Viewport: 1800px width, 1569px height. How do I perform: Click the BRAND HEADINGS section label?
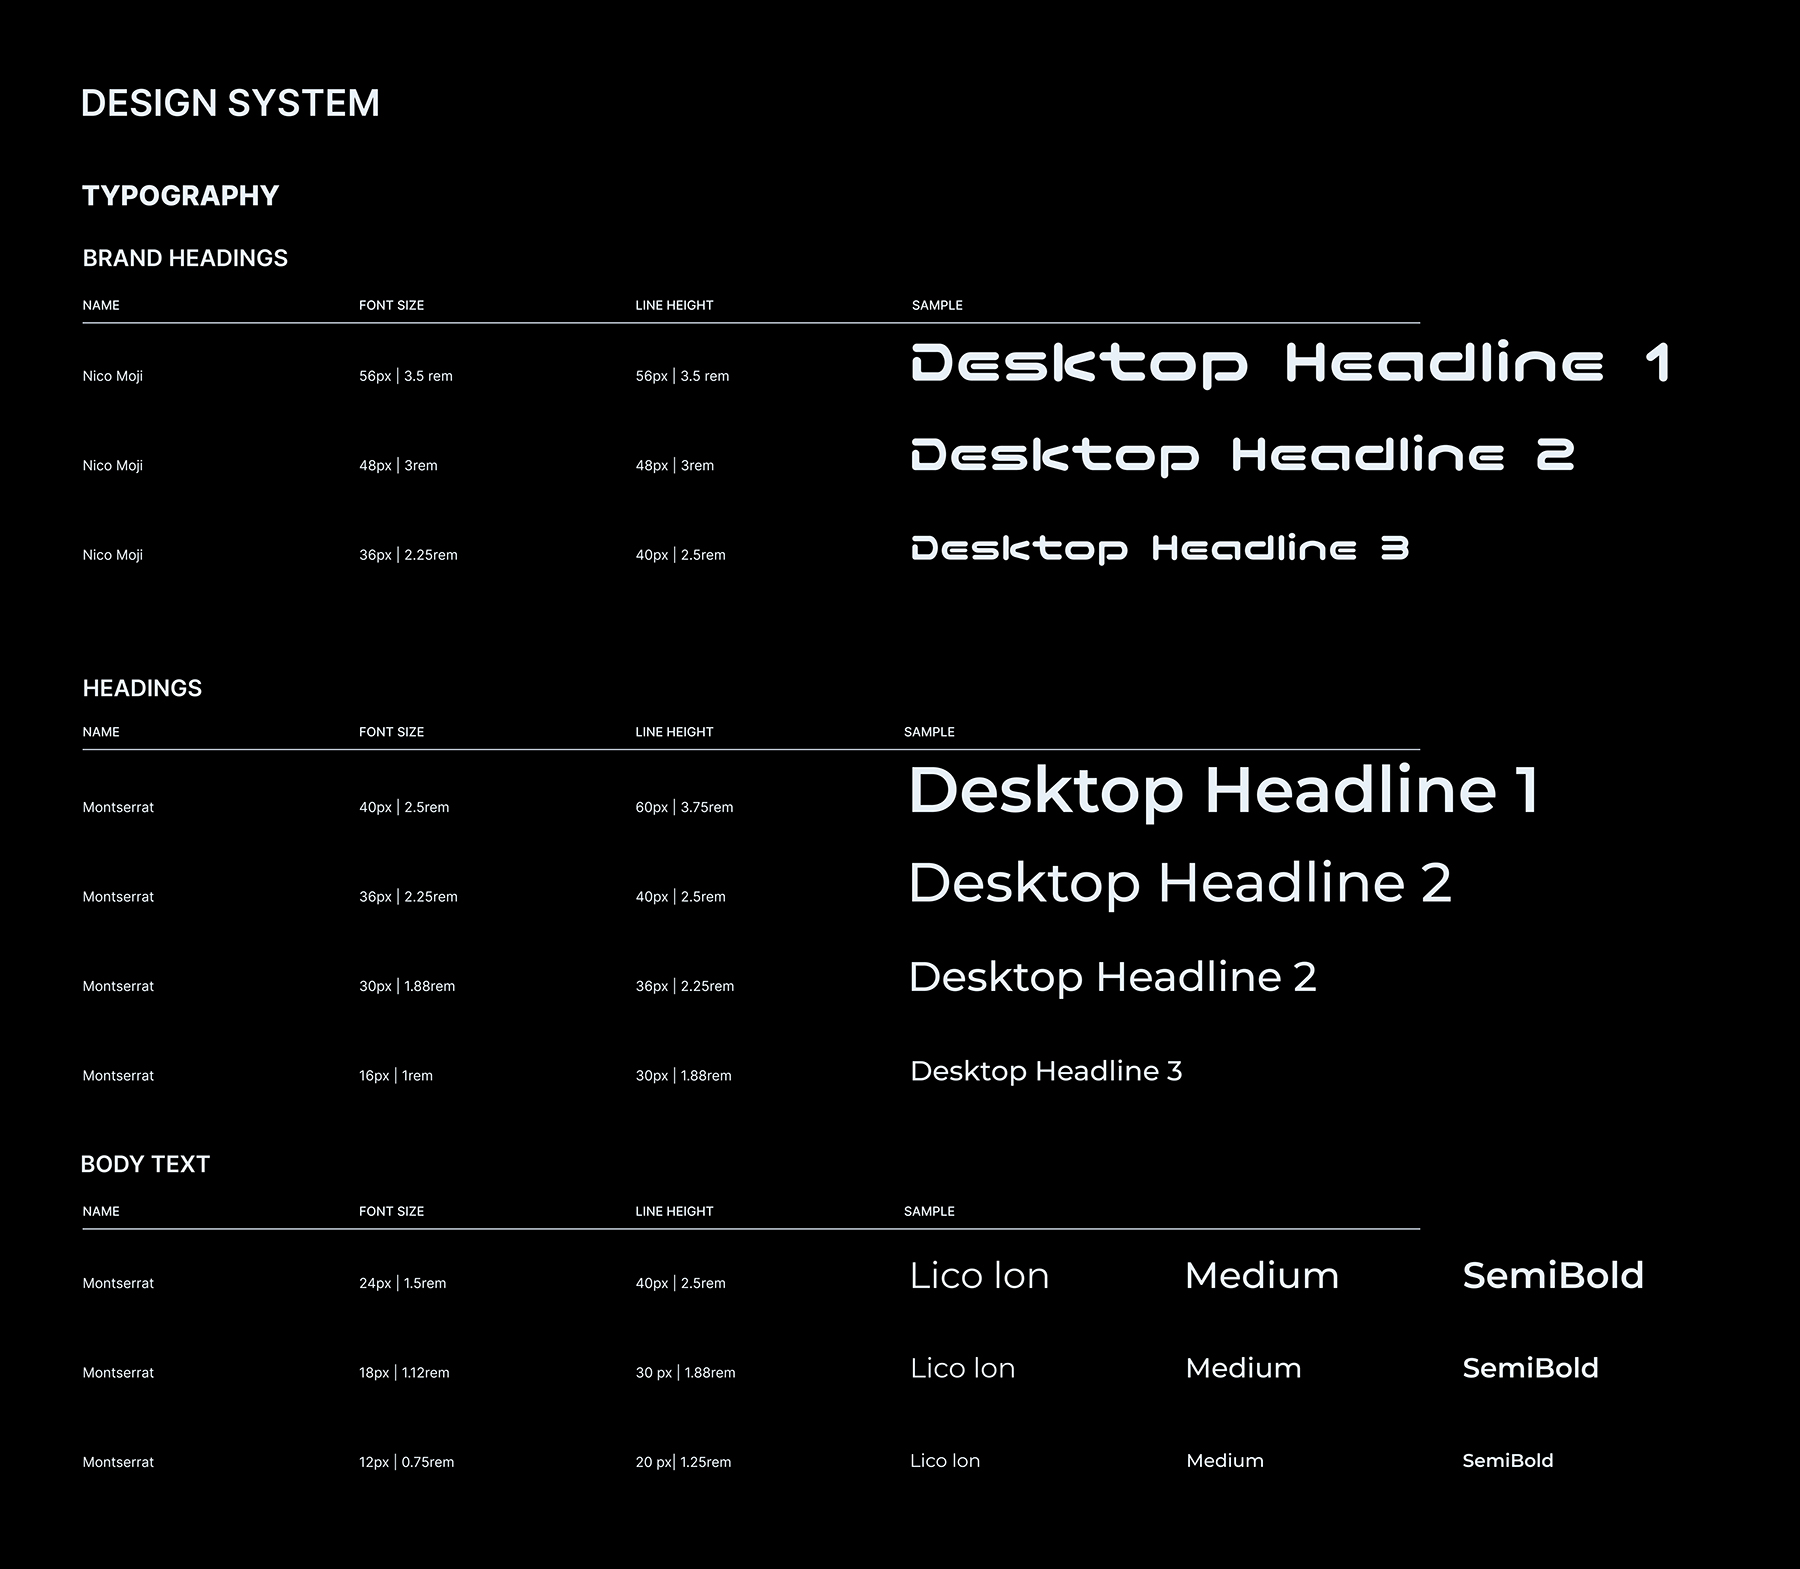pyautogui.click(x=185, y=258)
